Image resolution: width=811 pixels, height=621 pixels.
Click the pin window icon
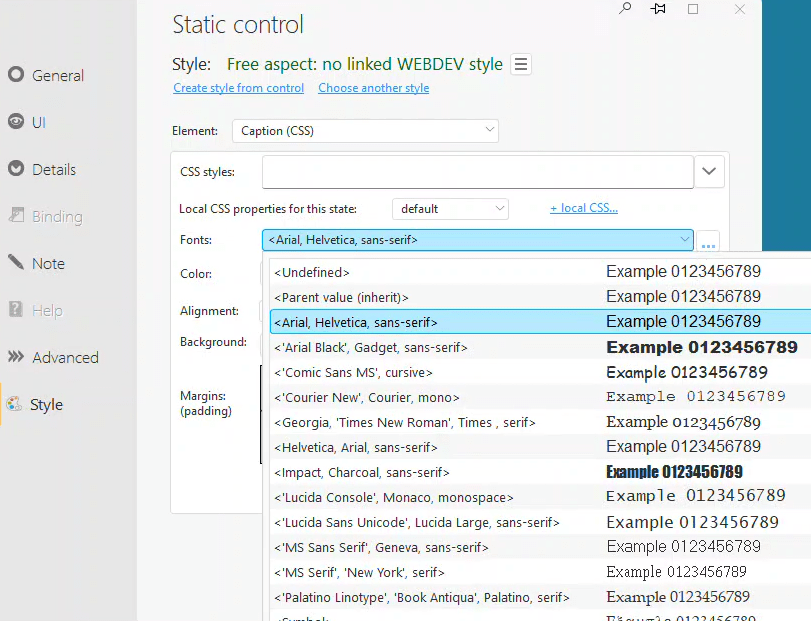click(658, 9)
